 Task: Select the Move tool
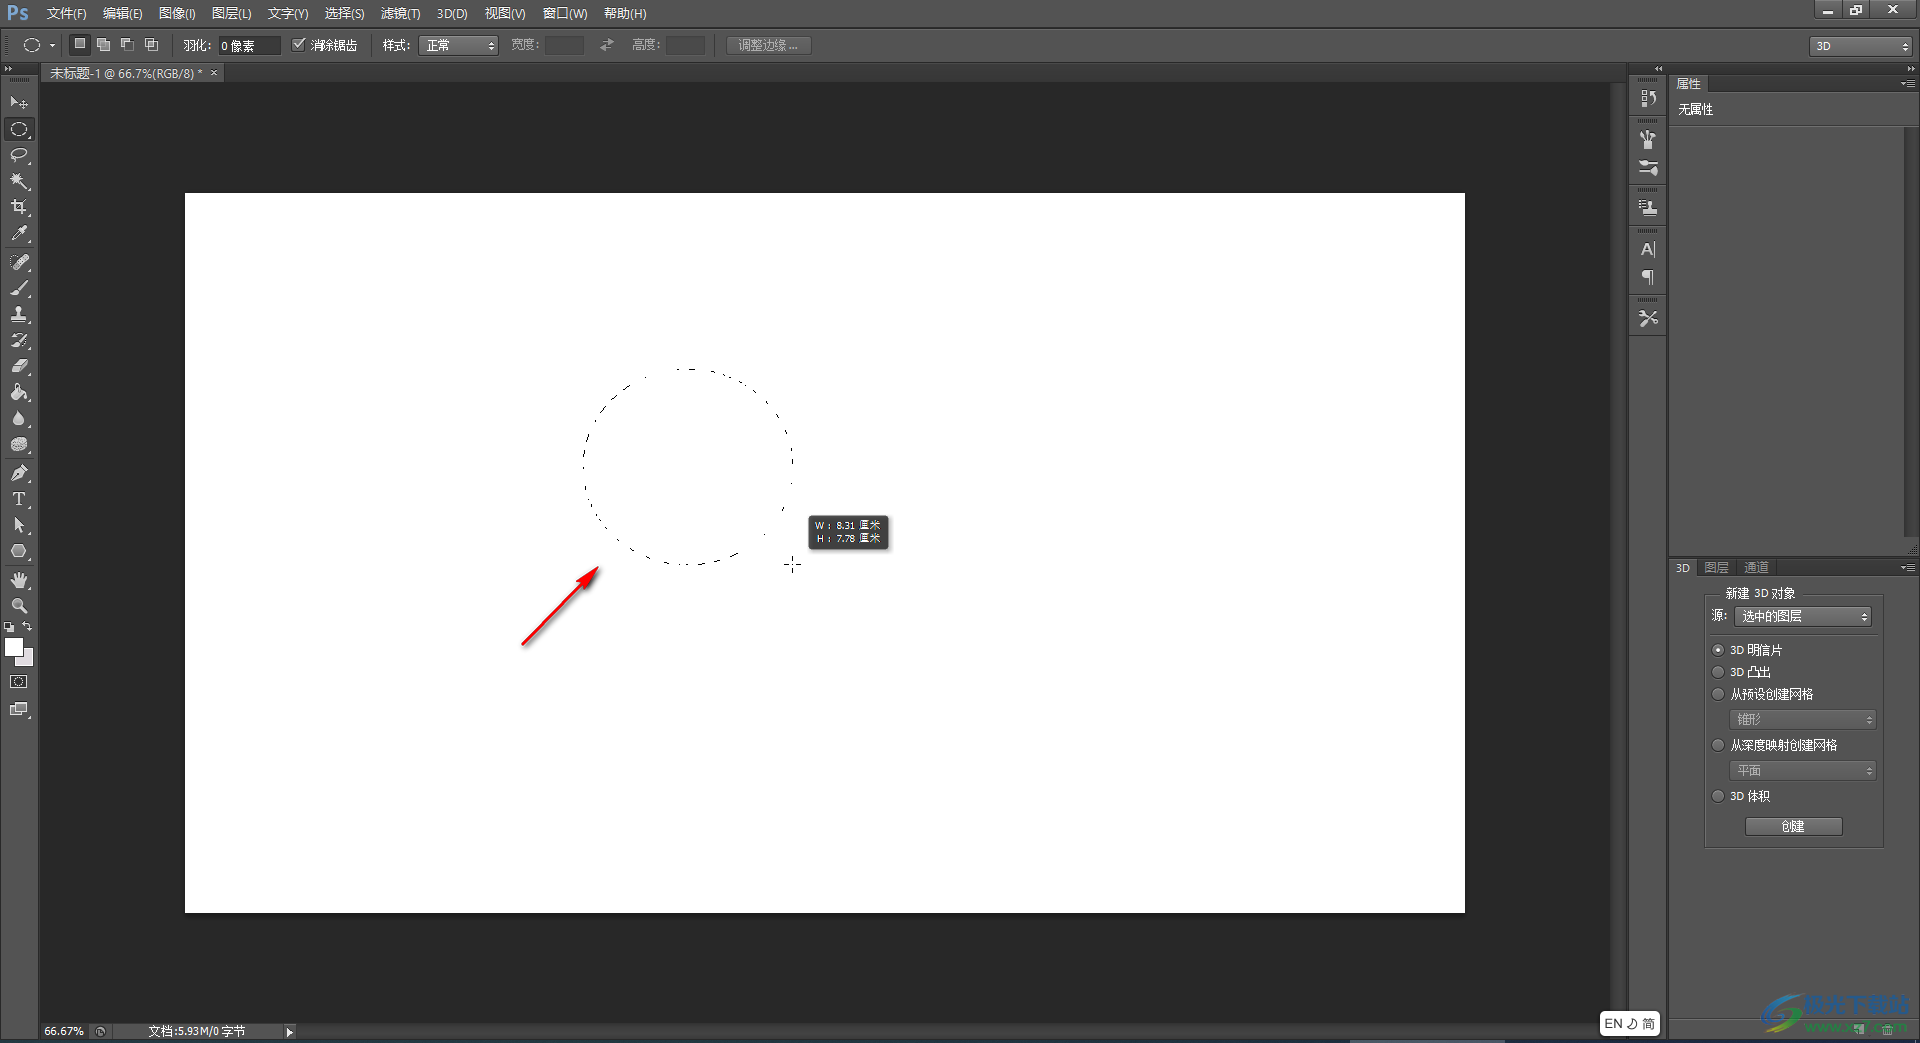pos(19,103)
